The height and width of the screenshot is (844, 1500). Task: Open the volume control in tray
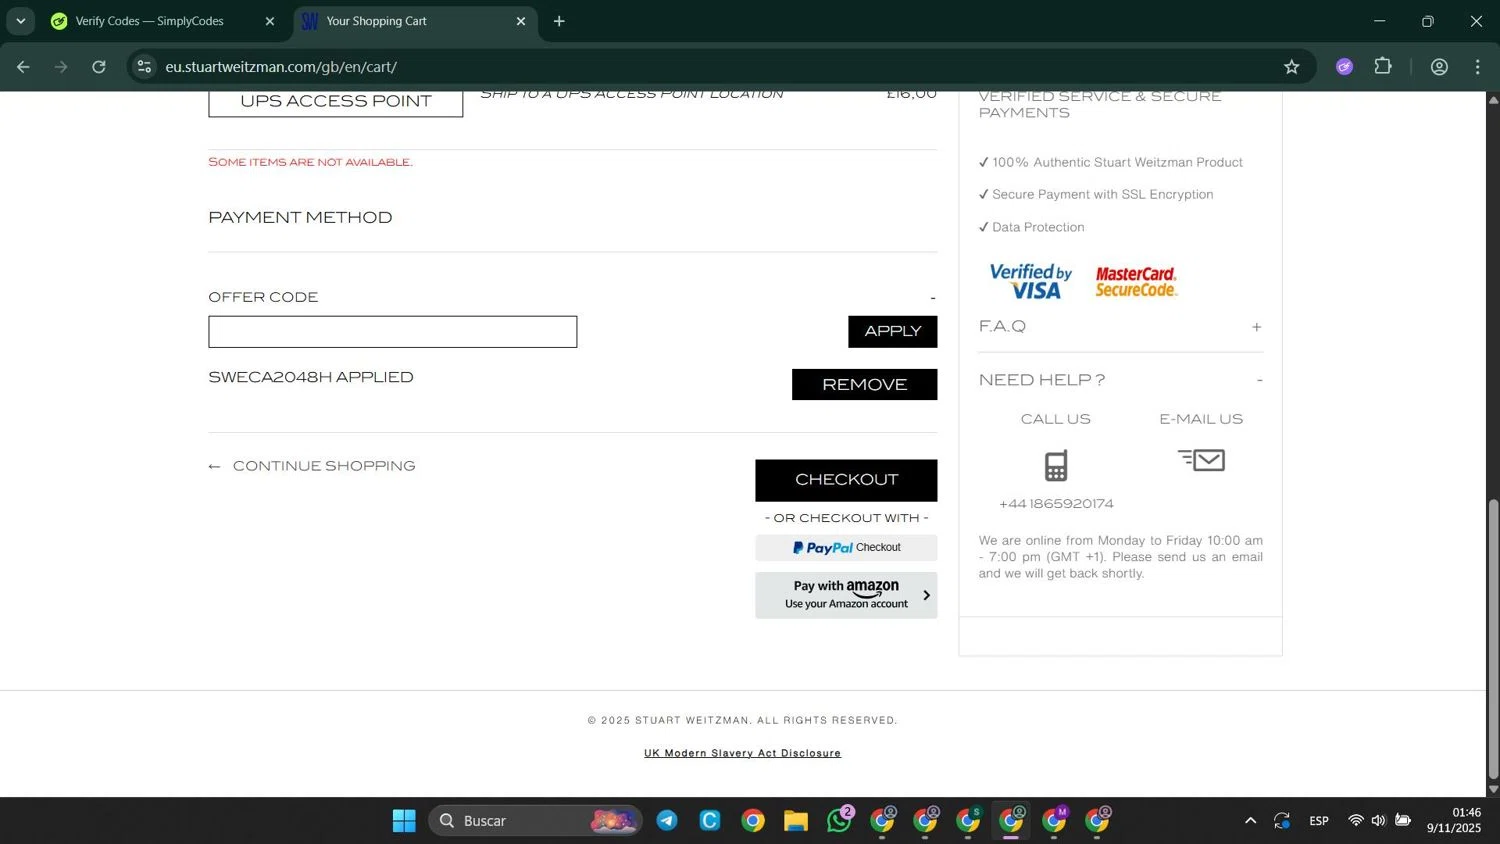click(x=1379, y=821)
